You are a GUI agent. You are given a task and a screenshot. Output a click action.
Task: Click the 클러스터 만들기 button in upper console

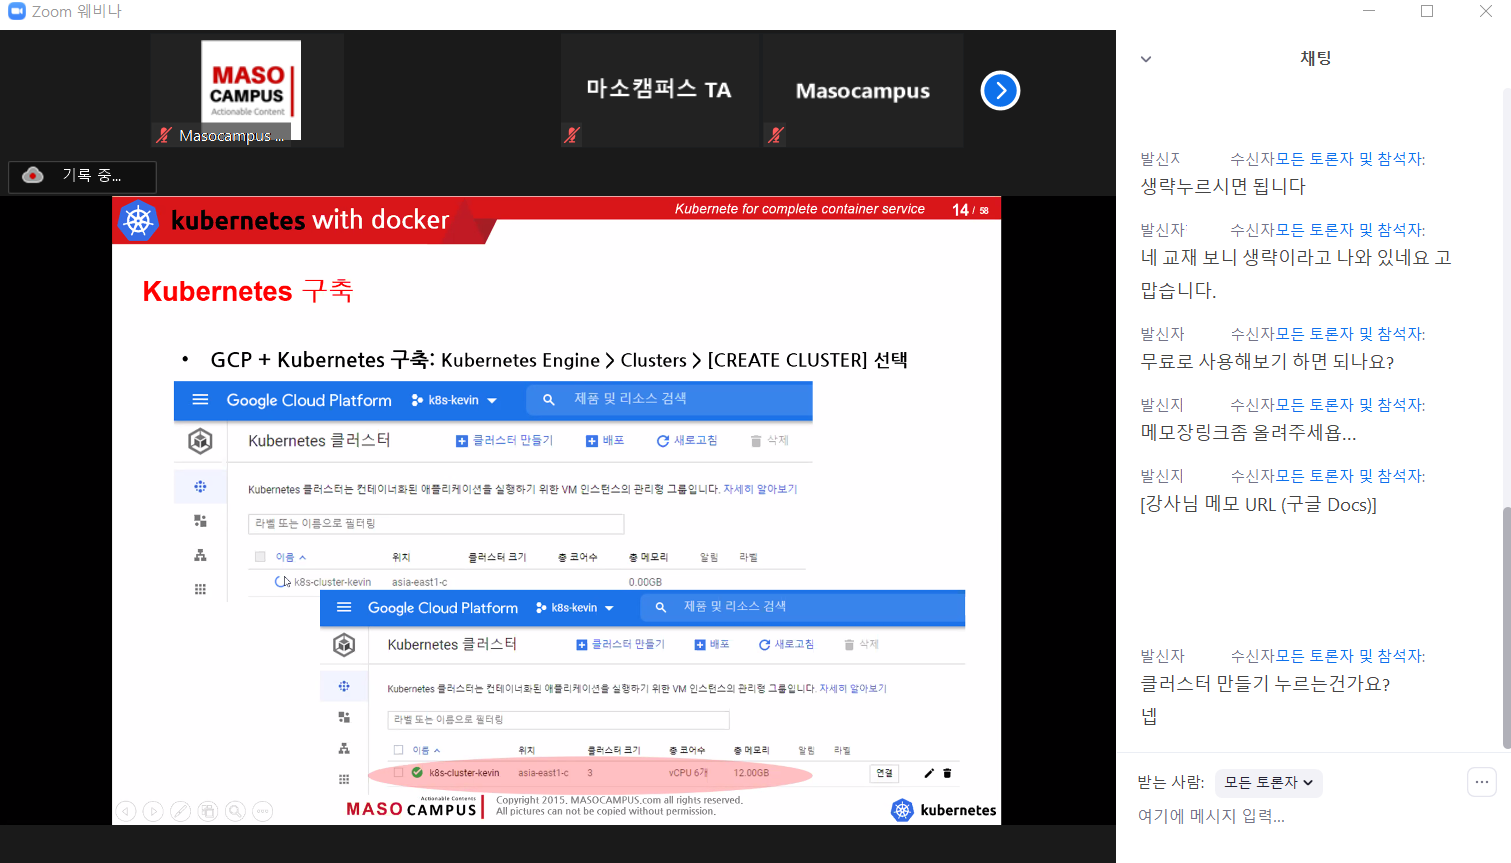pos(505,441)
